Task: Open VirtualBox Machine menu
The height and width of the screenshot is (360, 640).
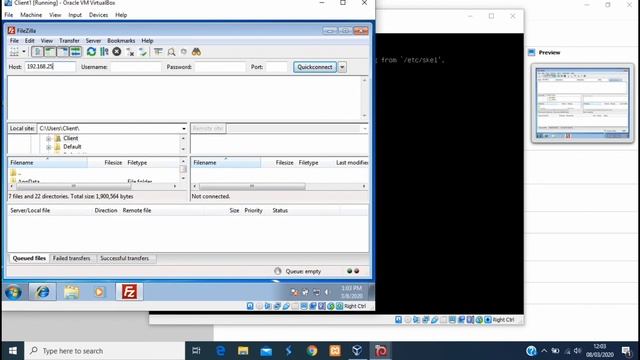Action: coord(31,15)
